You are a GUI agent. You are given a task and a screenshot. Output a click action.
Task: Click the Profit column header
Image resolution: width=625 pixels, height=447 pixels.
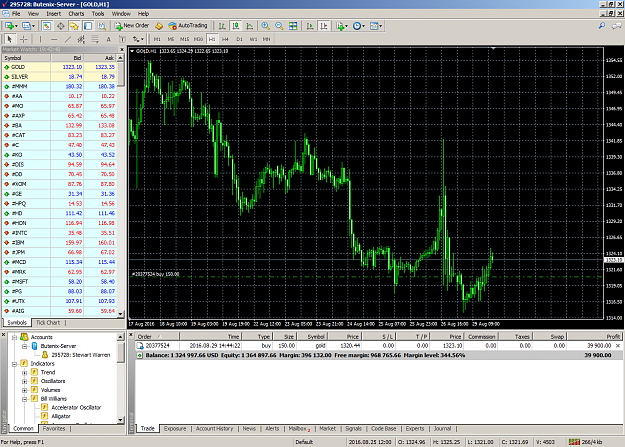pos(595,337)
